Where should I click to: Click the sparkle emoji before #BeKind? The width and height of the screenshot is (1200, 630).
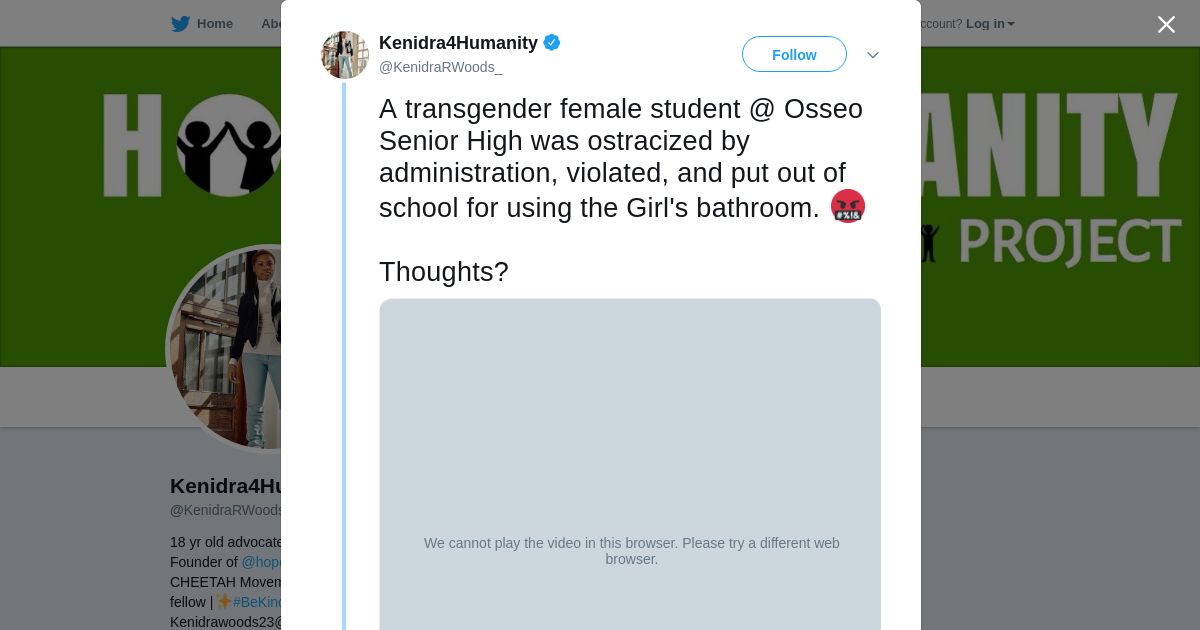224,602
